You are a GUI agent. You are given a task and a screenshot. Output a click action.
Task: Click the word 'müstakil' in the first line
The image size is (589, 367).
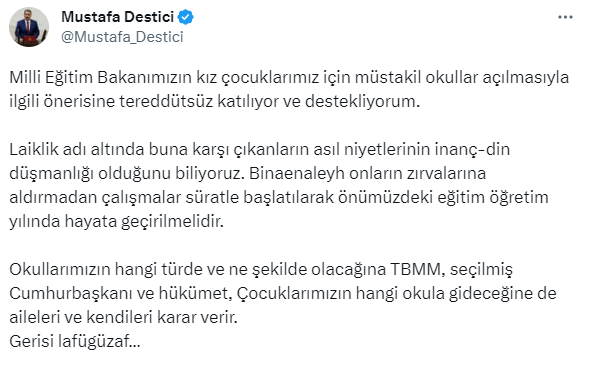(388, 78)
